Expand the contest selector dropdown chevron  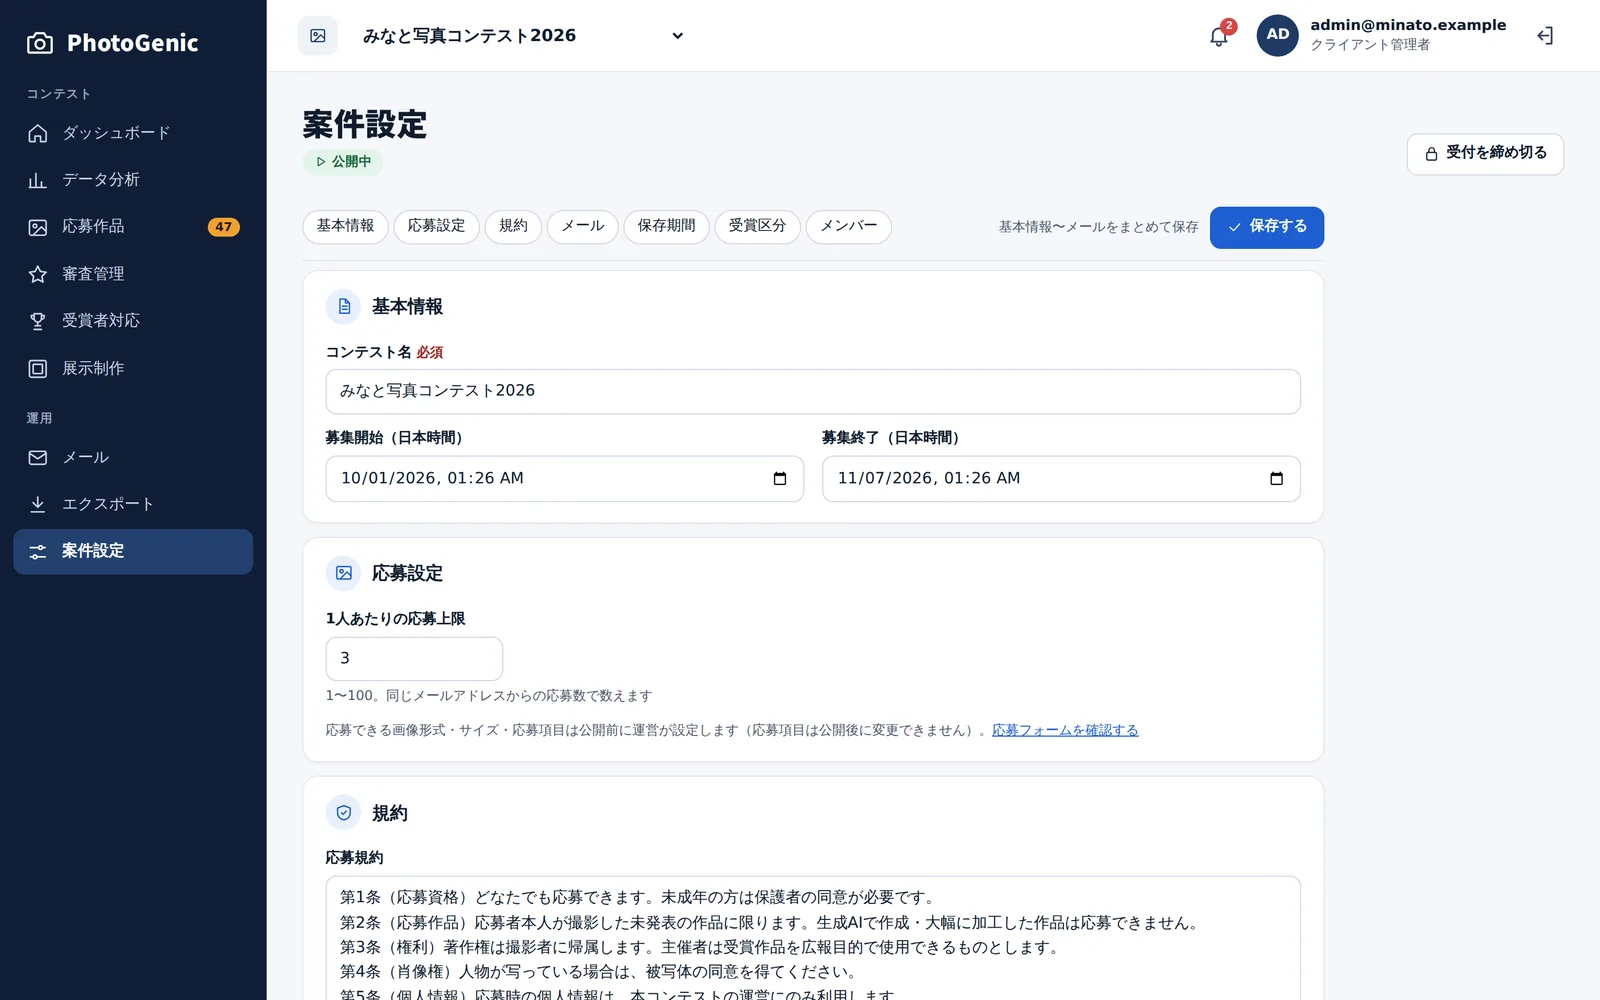677,36
